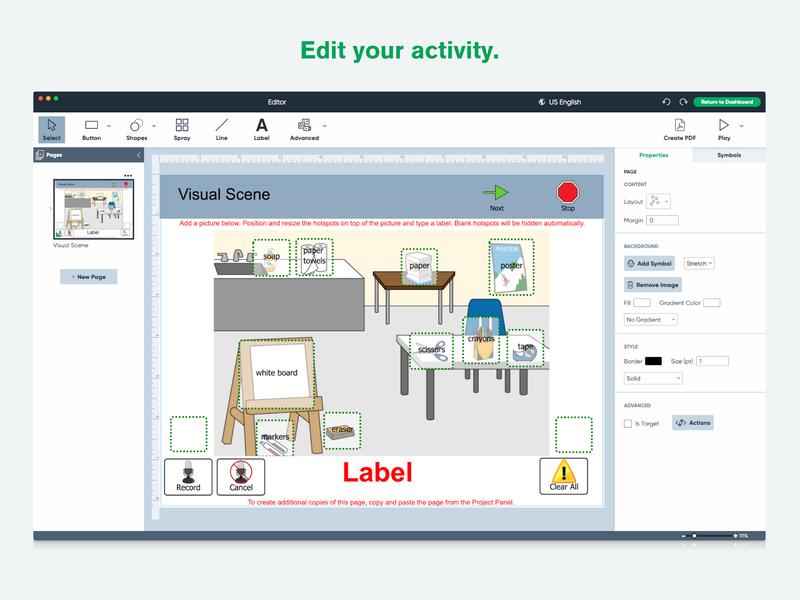
Task: Click the green Next arrow symbol
Action: pos(496,192)
